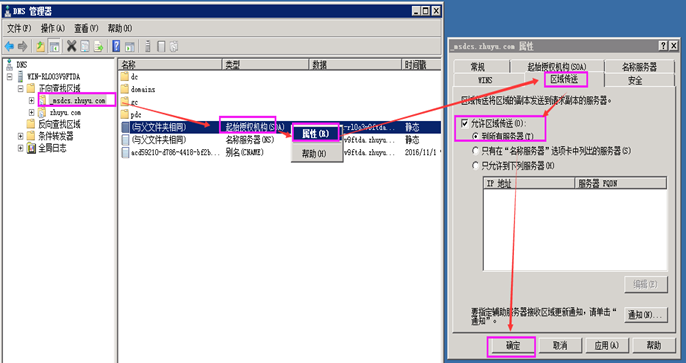Screen dimensions: 686x363
Task: Expand the zhuyu.com zone node
Action: [x=32, y=112]
